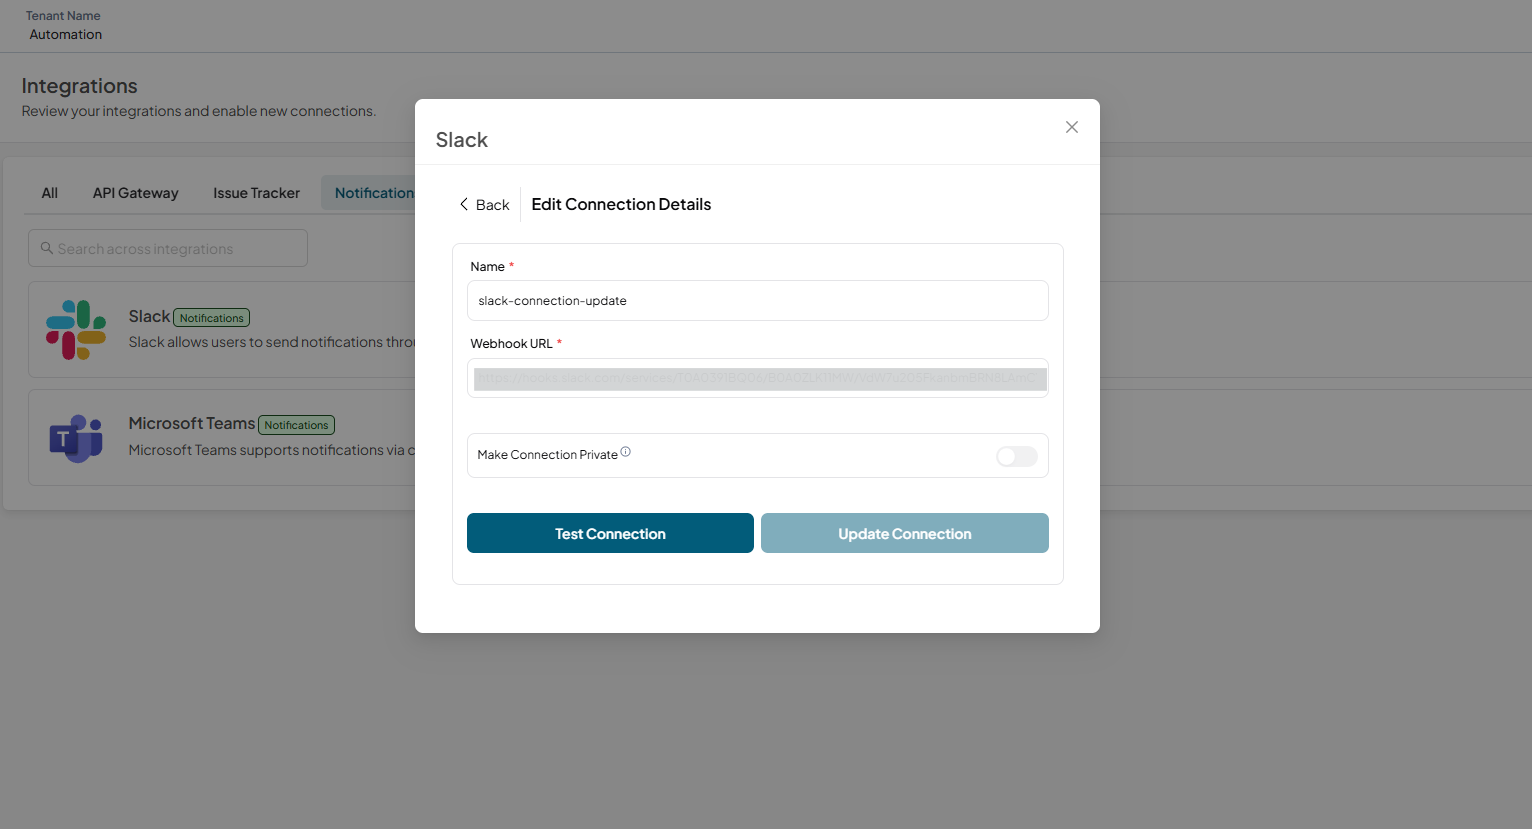Click the Webhook URL field
The width and height of the screenshot is (1532, 829).
[x=757, y=378]
